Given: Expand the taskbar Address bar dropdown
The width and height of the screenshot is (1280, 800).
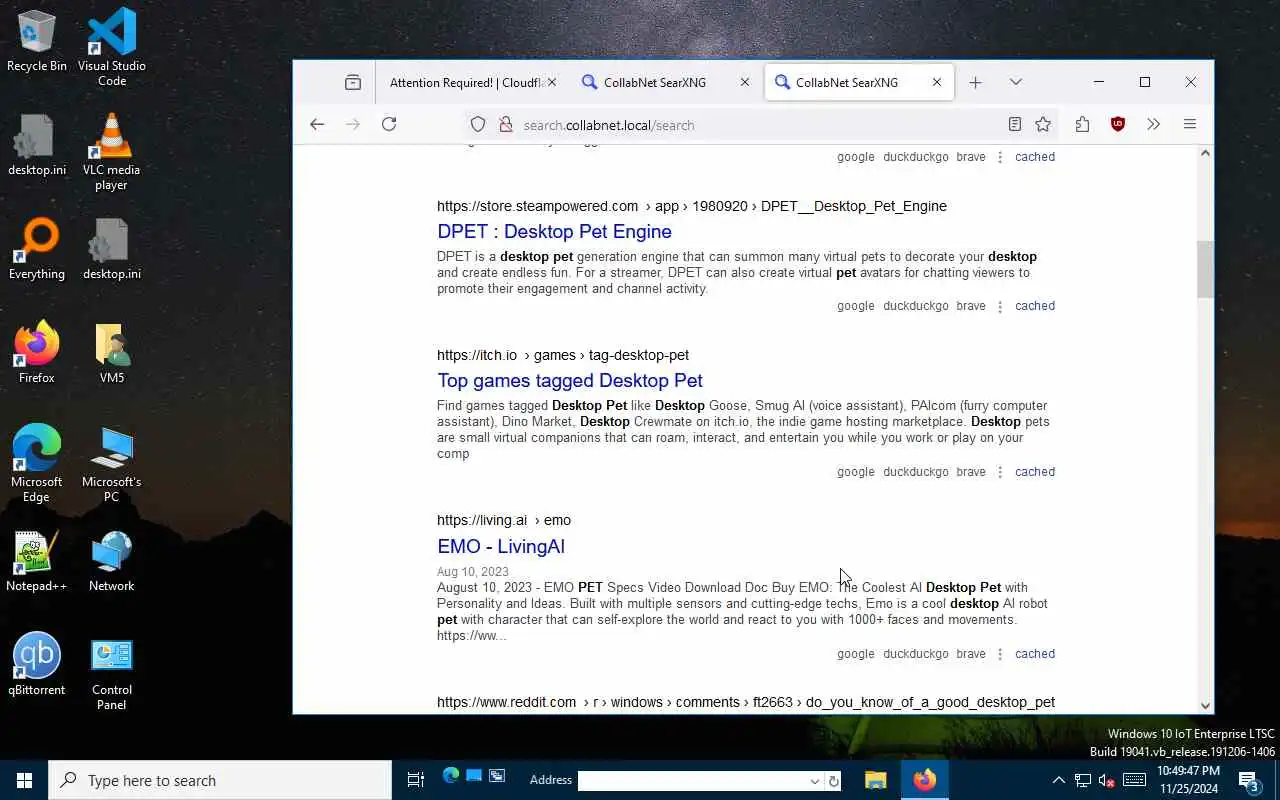Looking at the screenshot, I should pos(815,781).
